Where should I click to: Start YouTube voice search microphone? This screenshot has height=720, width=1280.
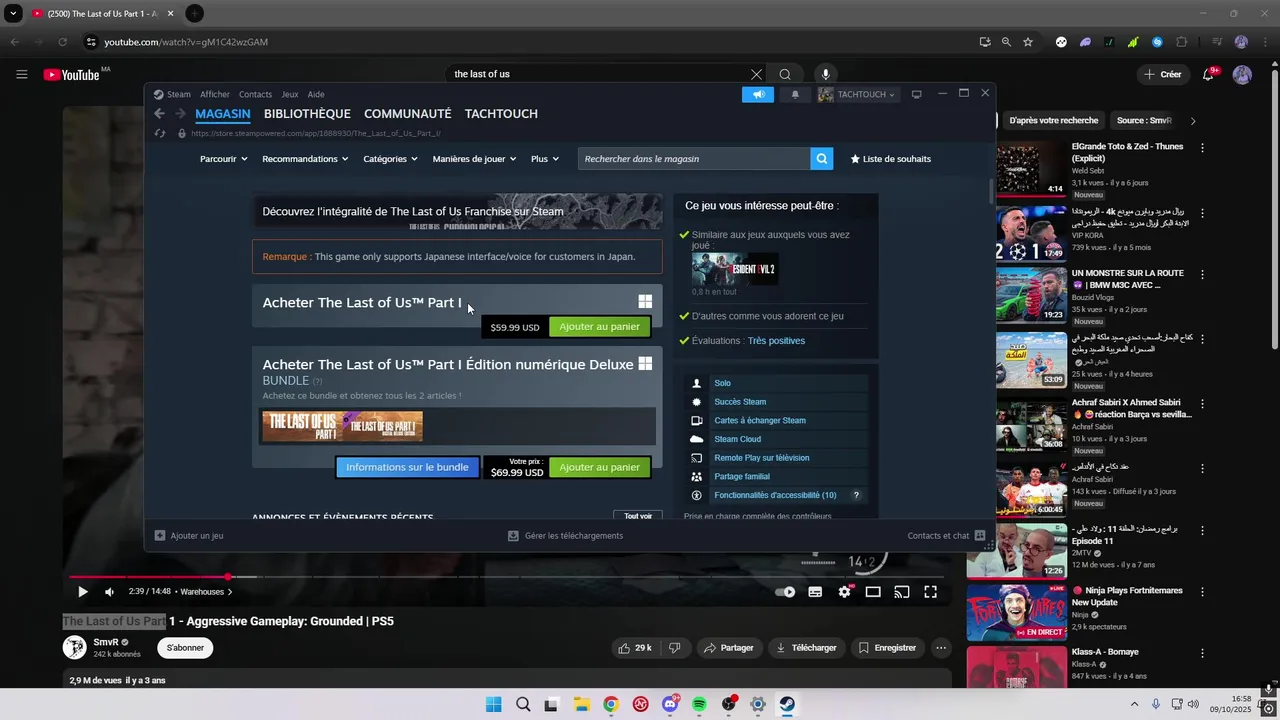(825, 74)
